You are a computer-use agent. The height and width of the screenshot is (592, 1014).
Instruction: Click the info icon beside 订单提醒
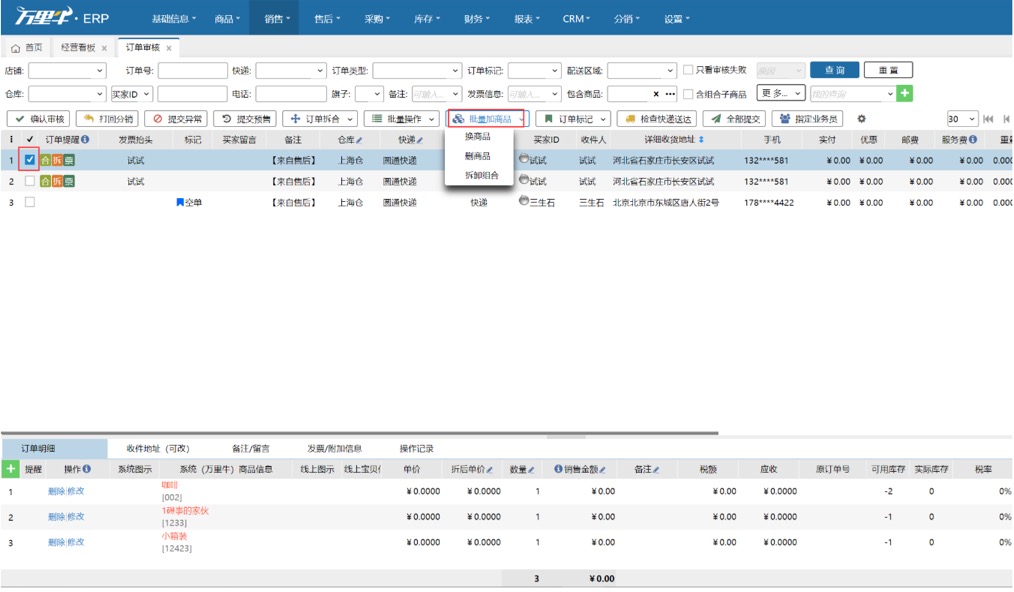tap(85, 140)
